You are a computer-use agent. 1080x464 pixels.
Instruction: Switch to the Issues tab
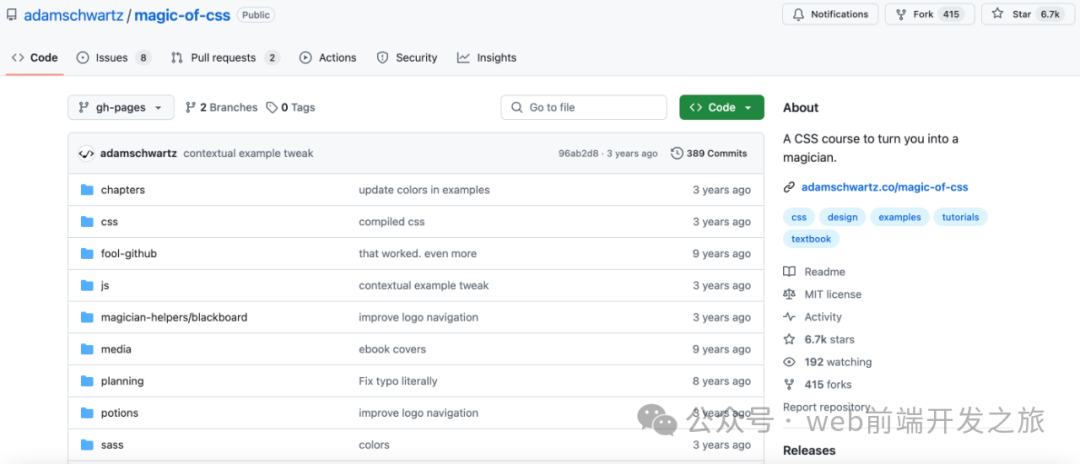[x=113, y=58]
